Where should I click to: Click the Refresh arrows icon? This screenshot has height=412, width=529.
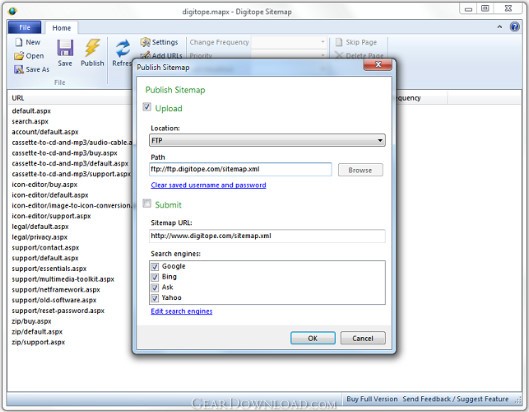pos(122,48)
